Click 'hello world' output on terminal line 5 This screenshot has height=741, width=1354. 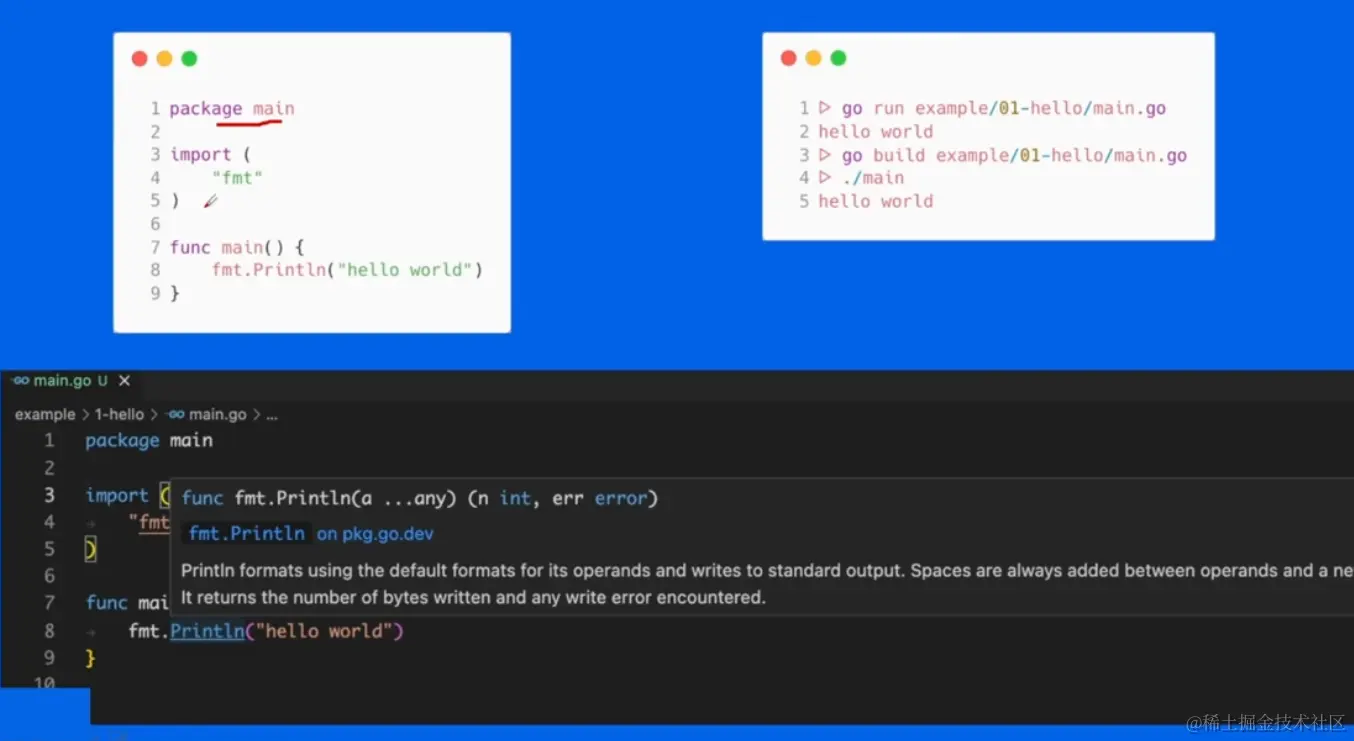point(876,201)
